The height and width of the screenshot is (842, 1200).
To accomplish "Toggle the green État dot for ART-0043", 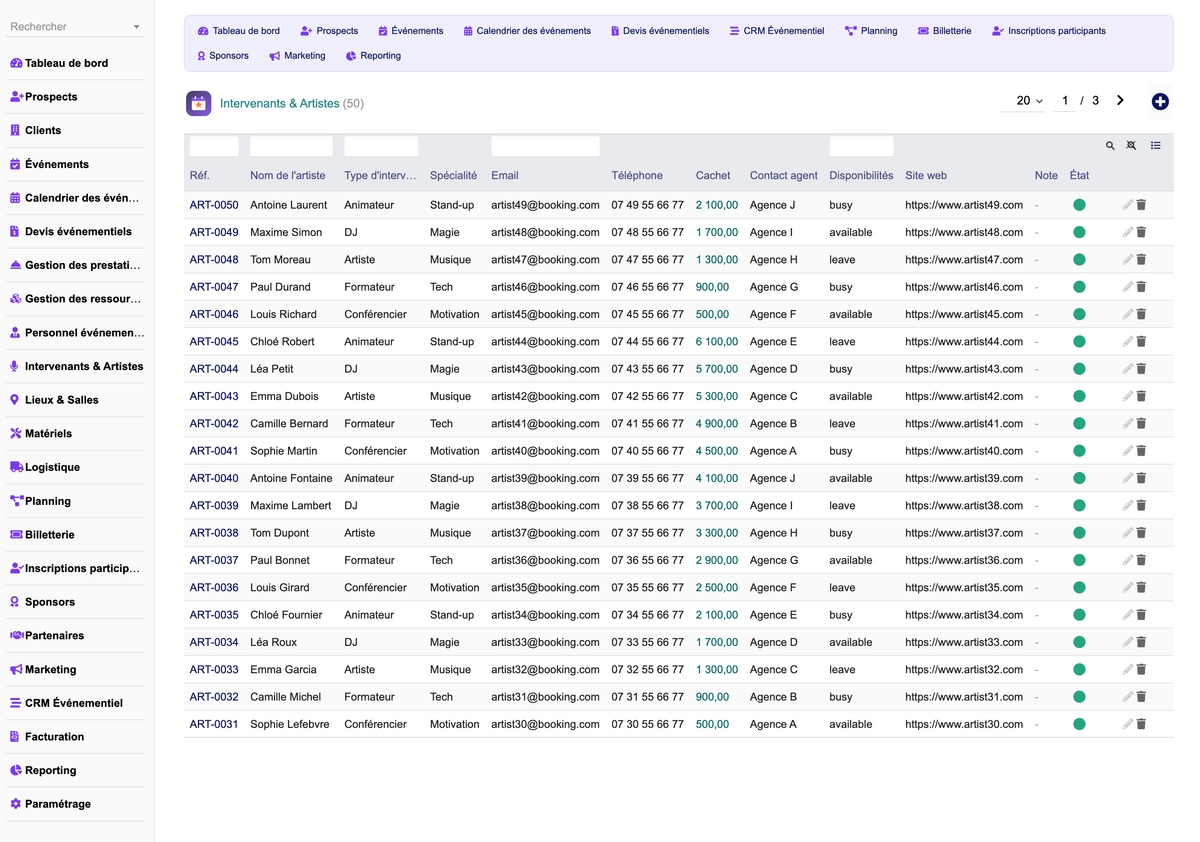I will tap(1079, 396).
